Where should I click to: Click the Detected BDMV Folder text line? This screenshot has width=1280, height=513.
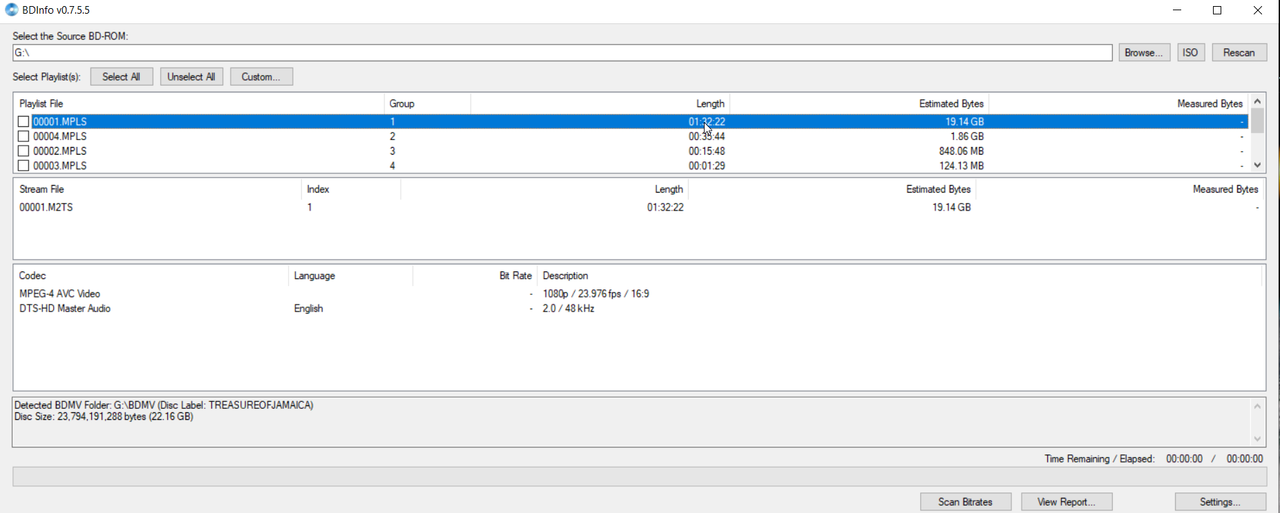point(164,405)
